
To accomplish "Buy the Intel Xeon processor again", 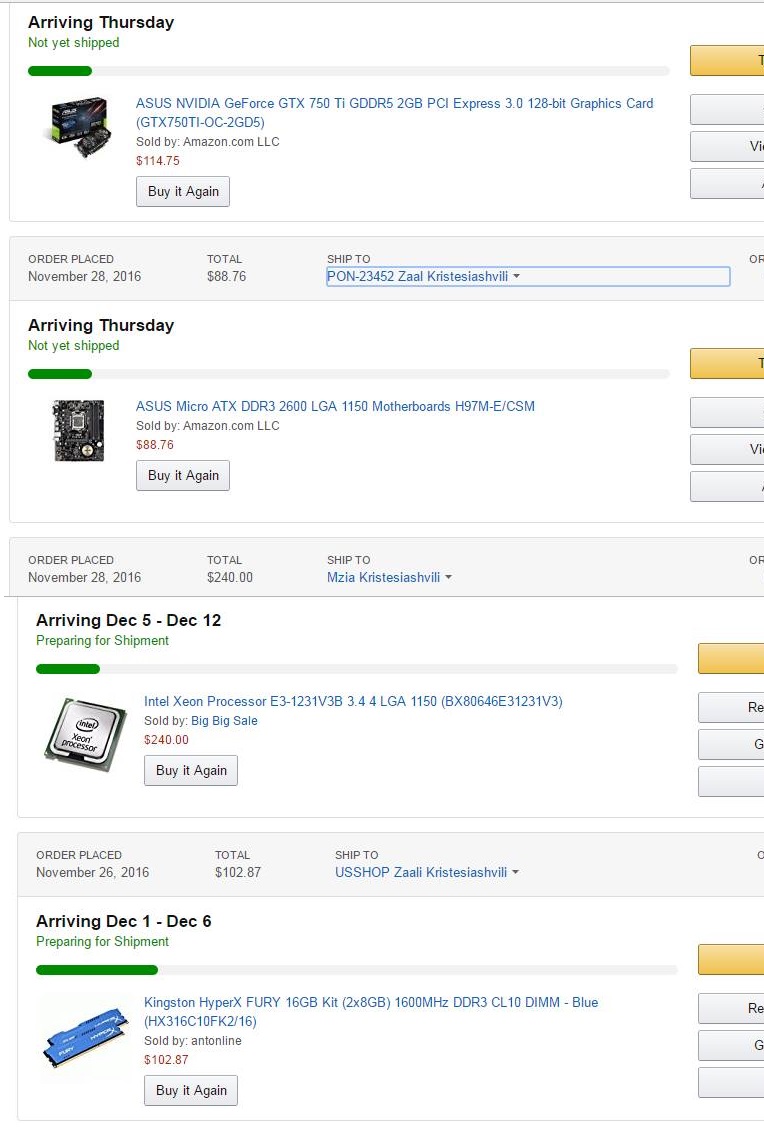I will [191, 770].
